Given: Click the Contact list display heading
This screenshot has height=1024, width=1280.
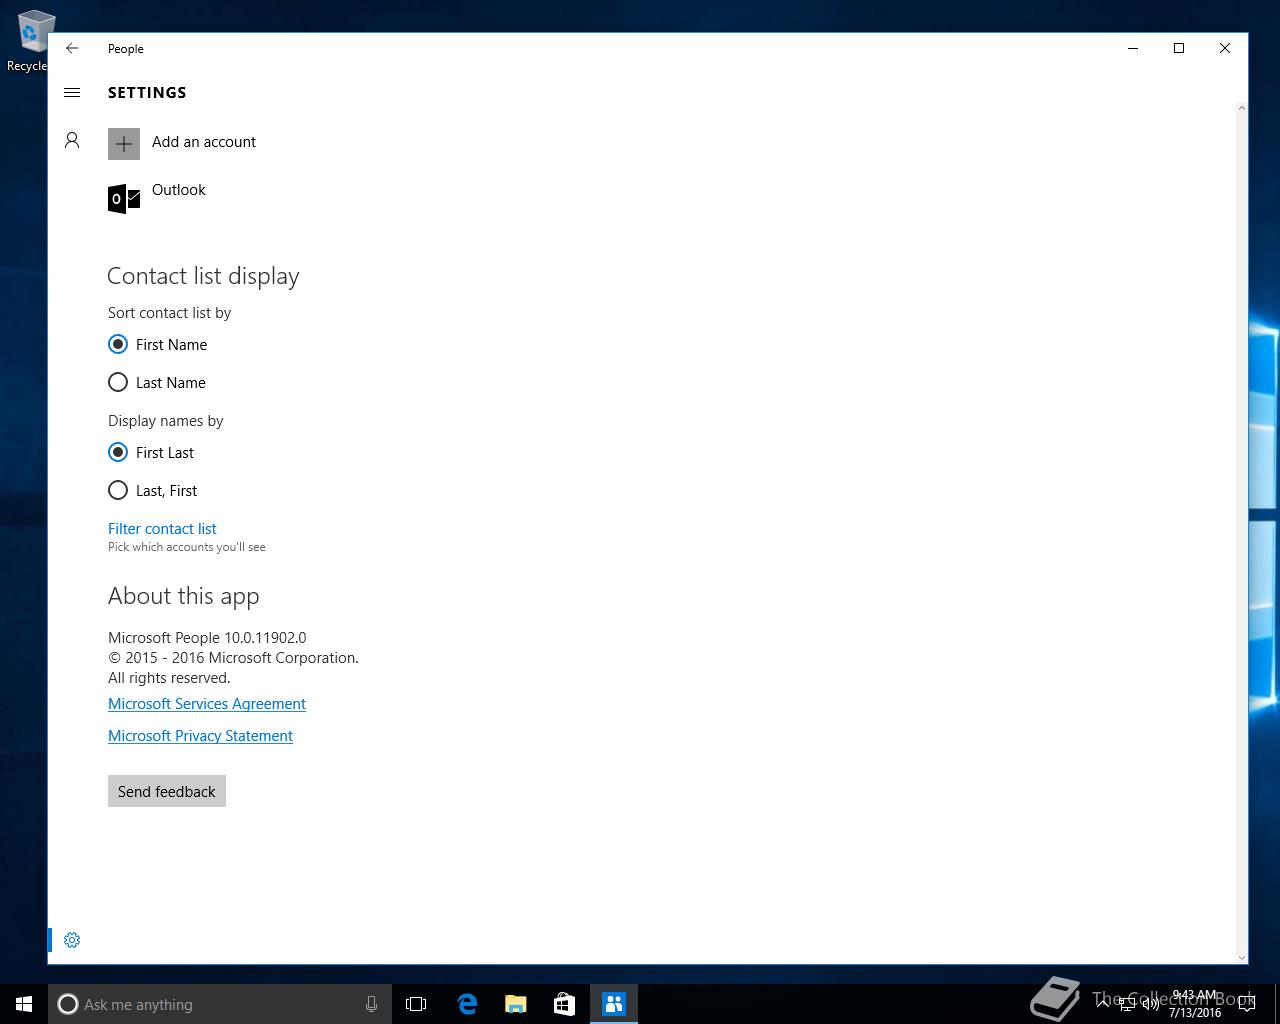Looking at the screenshot, I should [x=203, y=276].
